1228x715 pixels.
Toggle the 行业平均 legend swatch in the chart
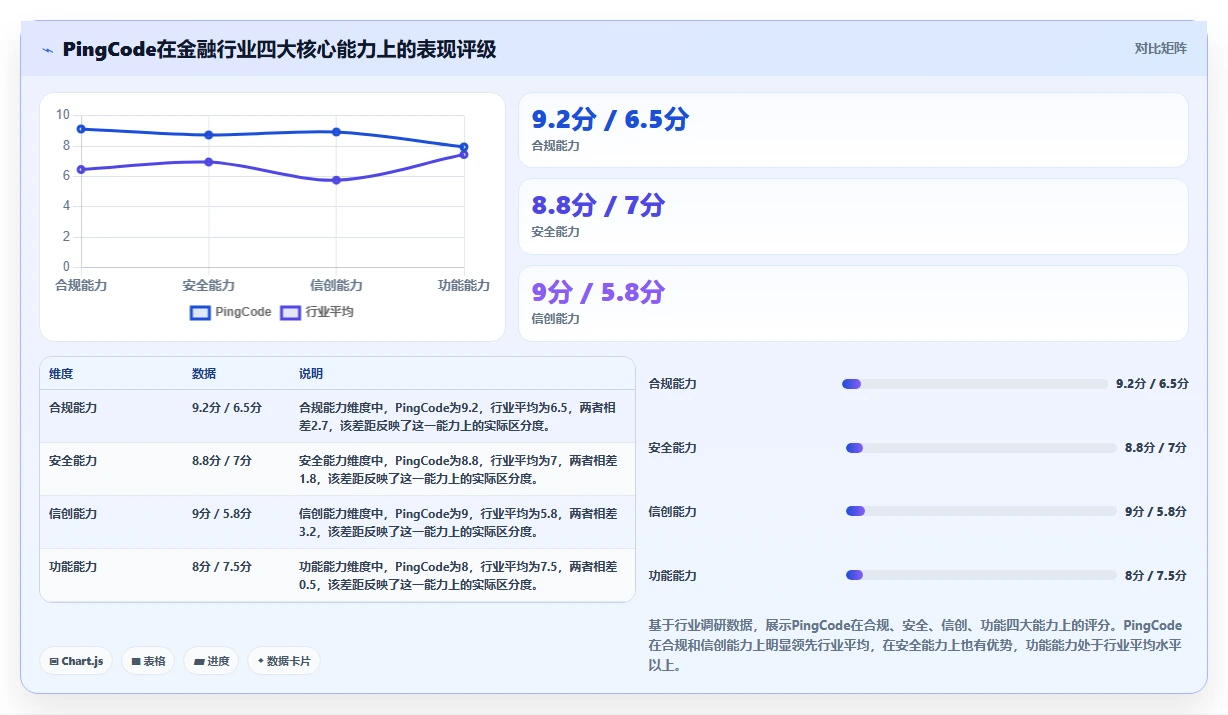point(290,312)
